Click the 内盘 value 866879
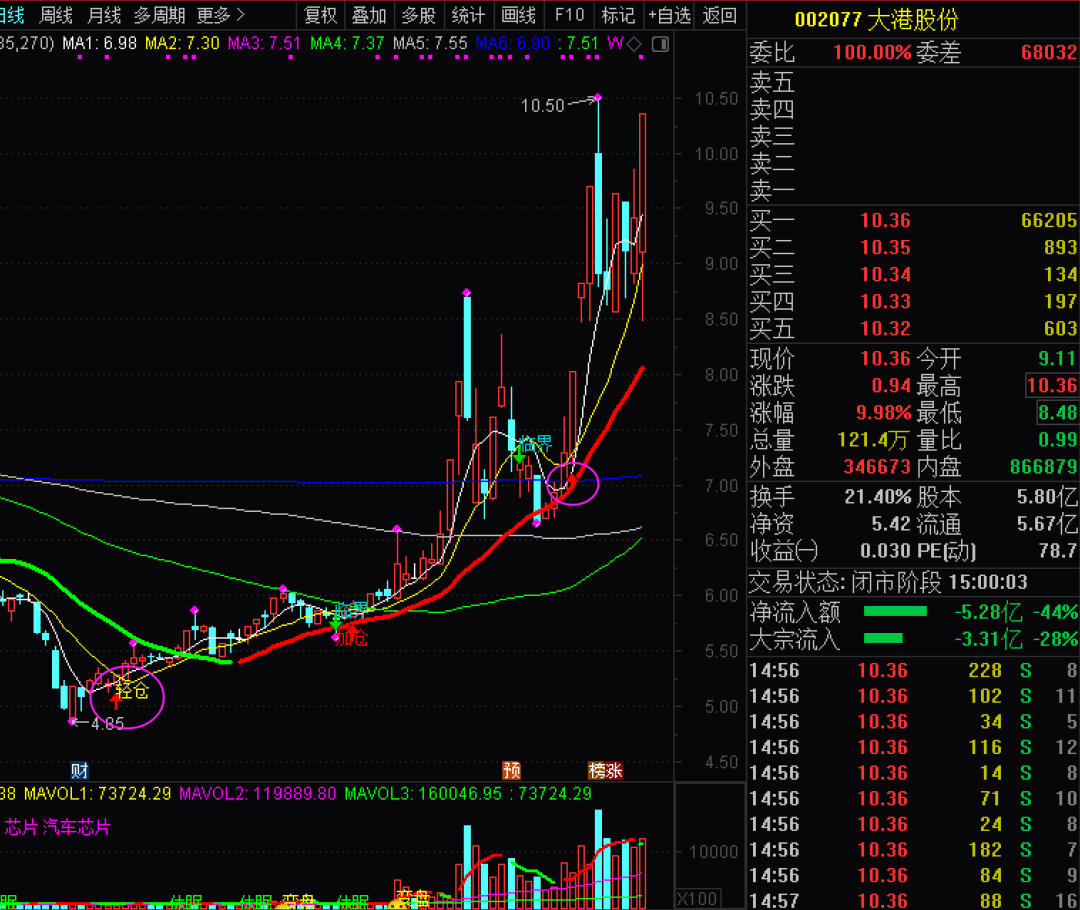Screen dimensions: 1080x910 pos(1043,466)
